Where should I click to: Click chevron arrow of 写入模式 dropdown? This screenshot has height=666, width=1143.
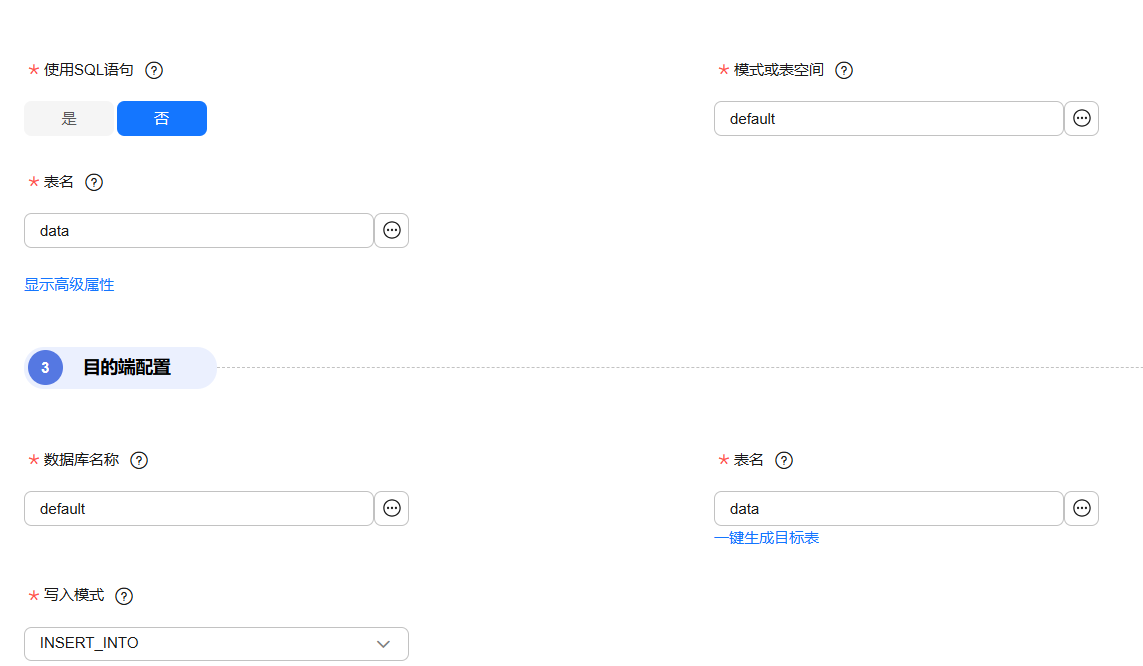[383, 643]
